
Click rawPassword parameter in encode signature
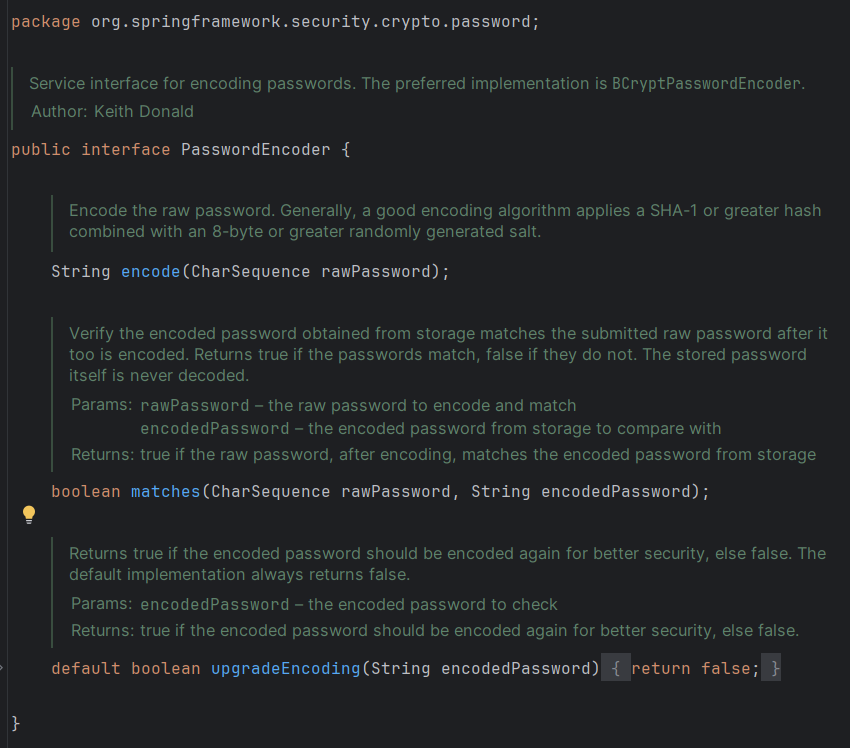pyautogui.click(x=376, y=272)
